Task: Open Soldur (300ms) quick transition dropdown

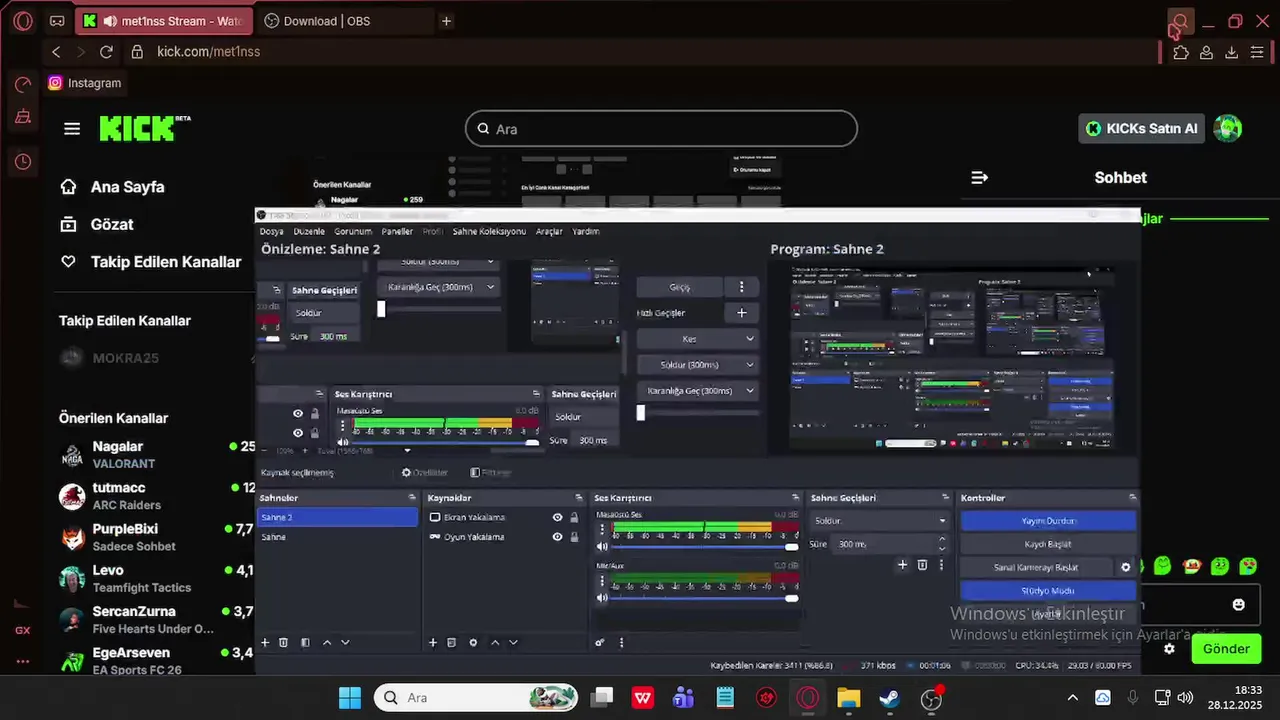Action: pyautogui.click(x=697, y=365)
